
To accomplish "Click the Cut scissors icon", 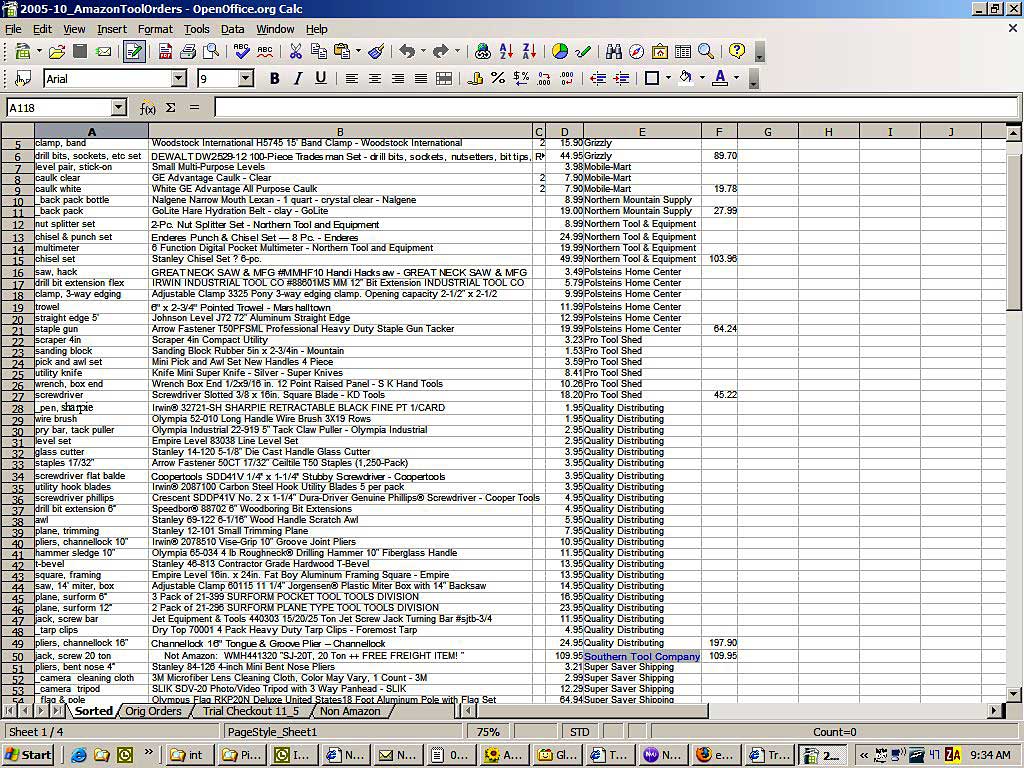I will click(x=295, y=52).
